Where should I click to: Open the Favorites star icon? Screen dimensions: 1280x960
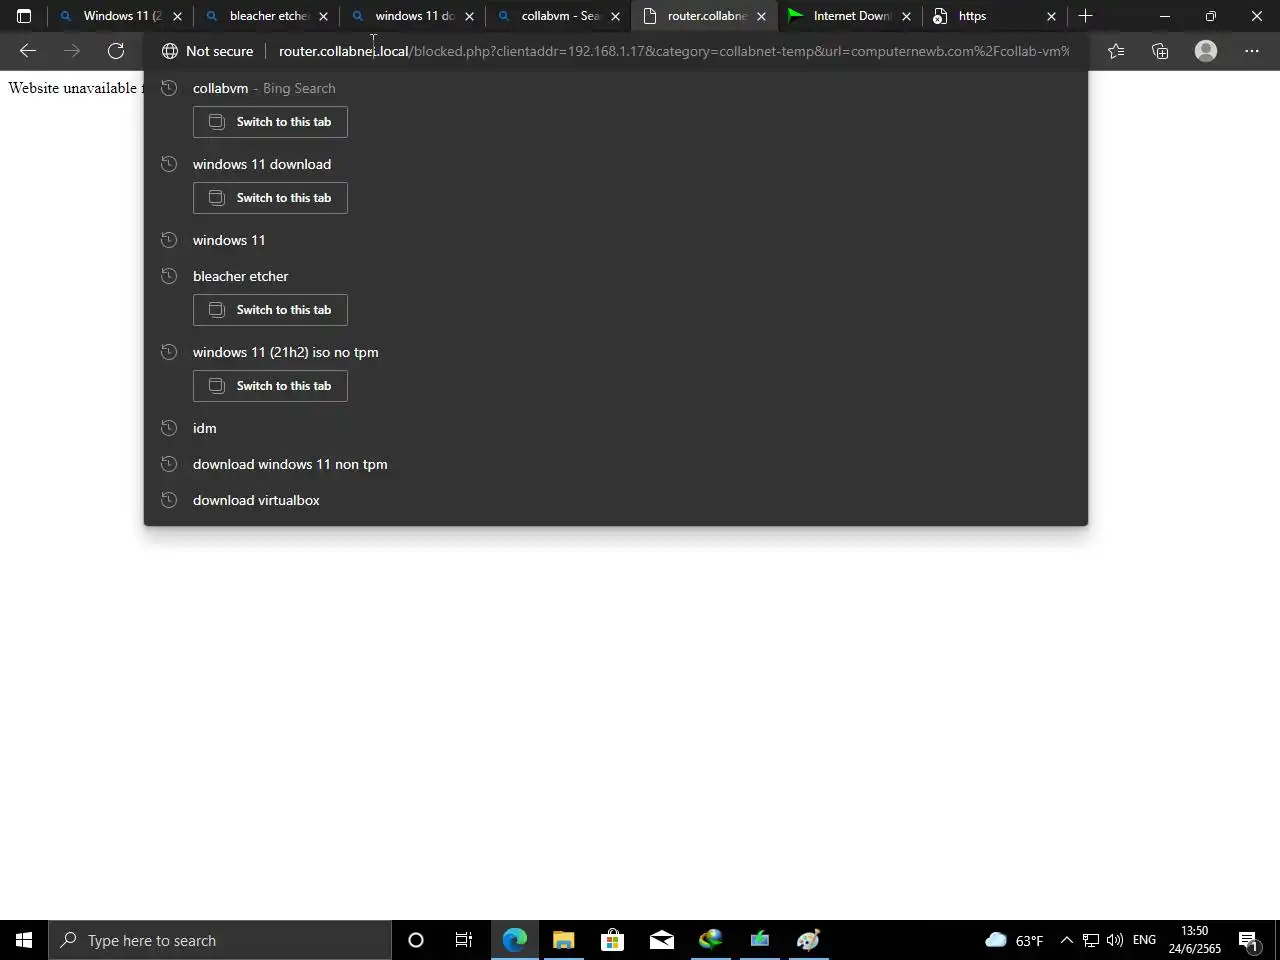[1116, 51]
